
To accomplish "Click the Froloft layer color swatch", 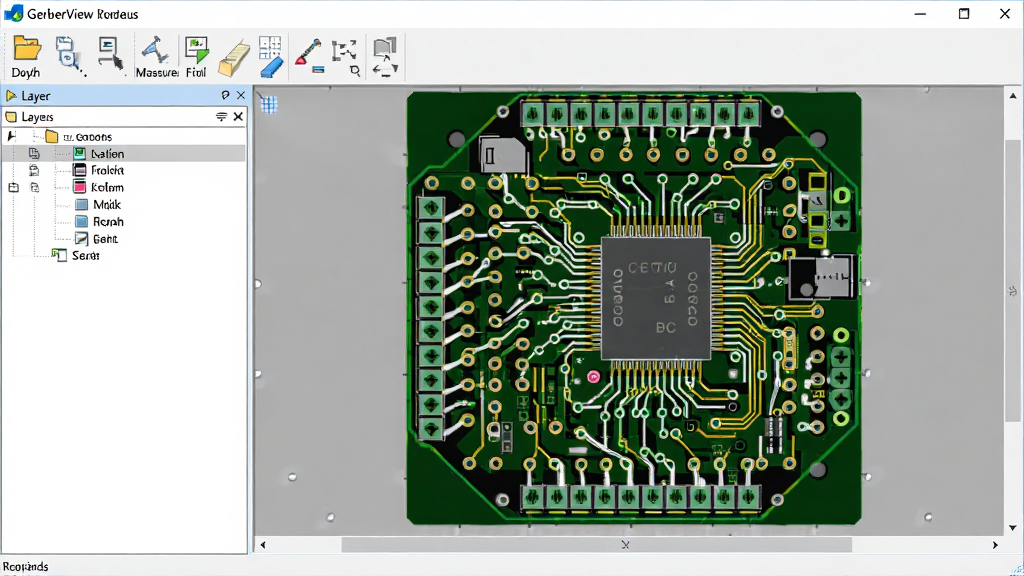I will [x=80, y=170].
